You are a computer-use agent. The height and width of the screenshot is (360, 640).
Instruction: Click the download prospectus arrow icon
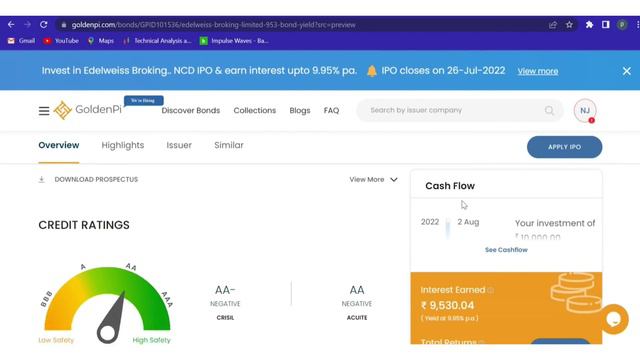(42, 180)
